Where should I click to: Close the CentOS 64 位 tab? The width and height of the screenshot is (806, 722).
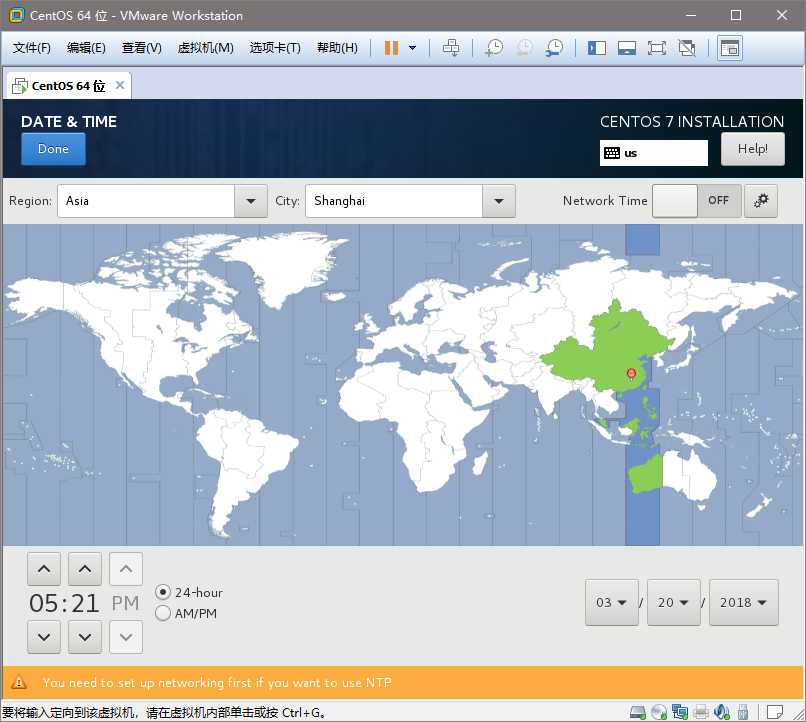[x=120, y=85]
